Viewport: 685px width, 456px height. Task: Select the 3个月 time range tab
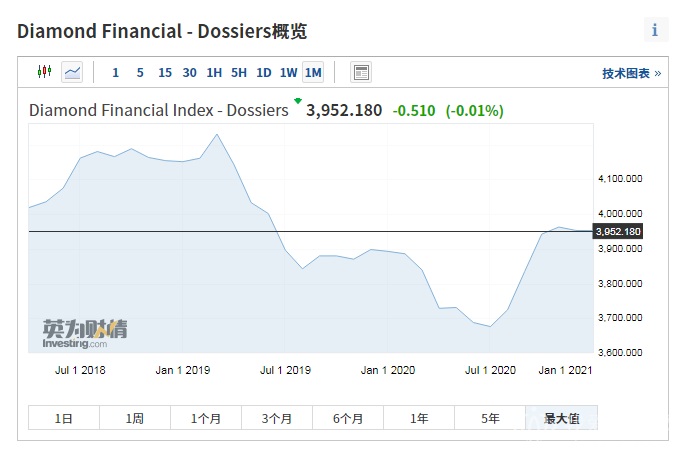tap(277, 418)
